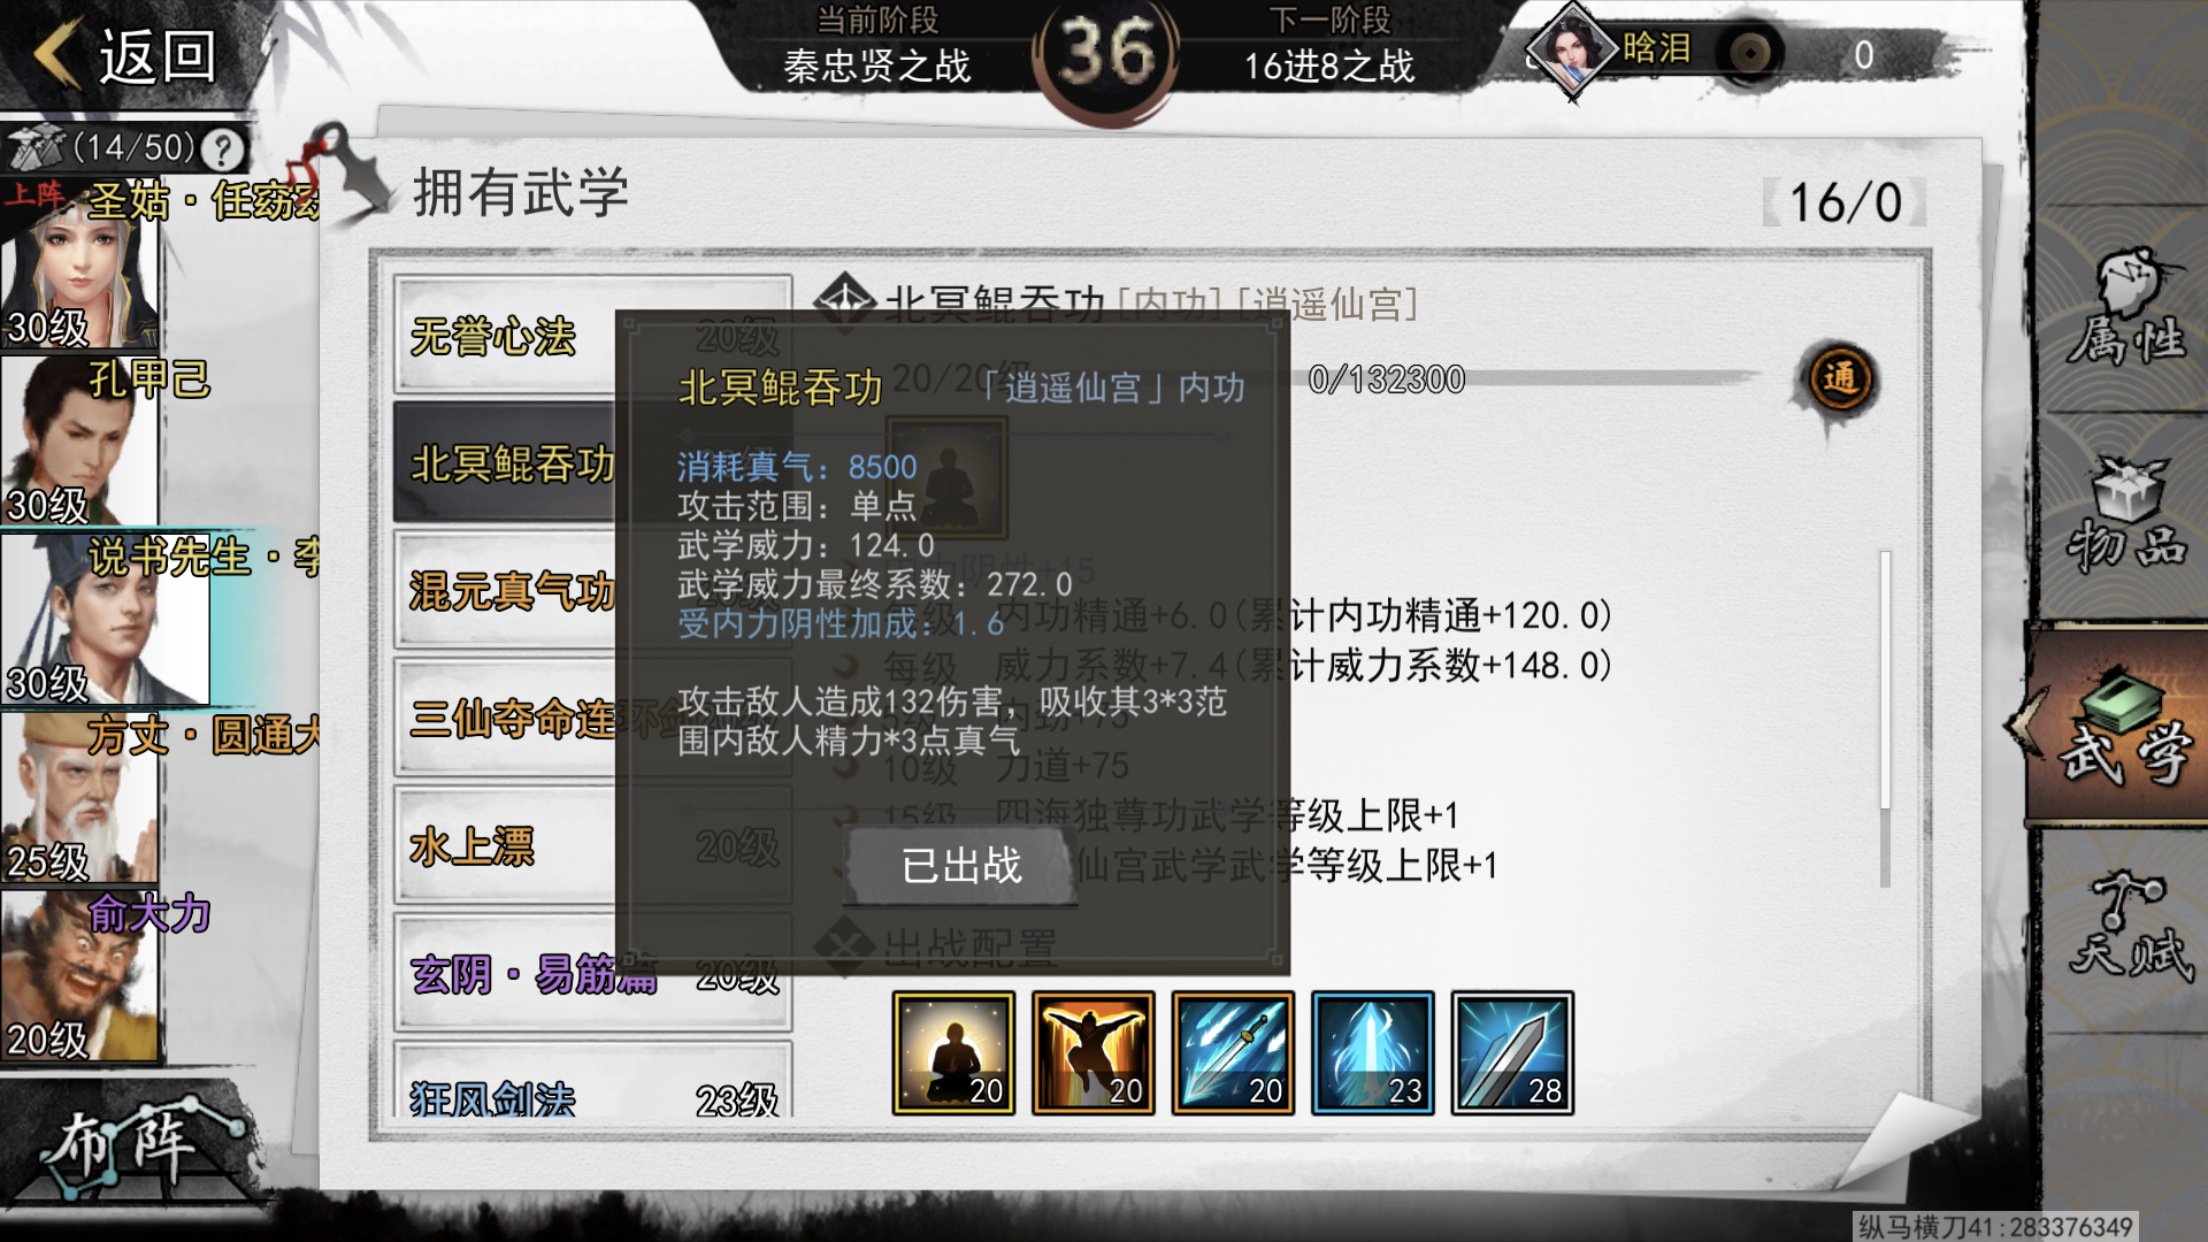Click the 已出战 button
The image size is (2208, 1242).
961,865
